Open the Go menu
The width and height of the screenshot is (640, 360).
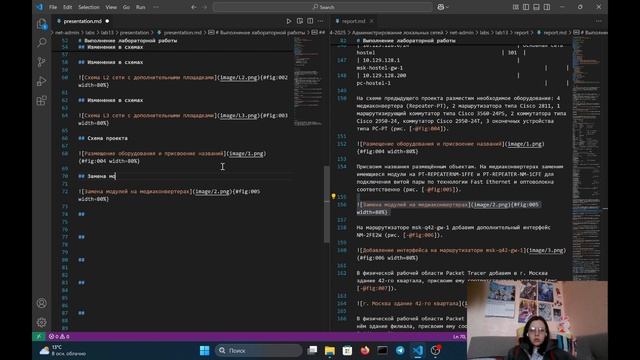coord(126,7)
